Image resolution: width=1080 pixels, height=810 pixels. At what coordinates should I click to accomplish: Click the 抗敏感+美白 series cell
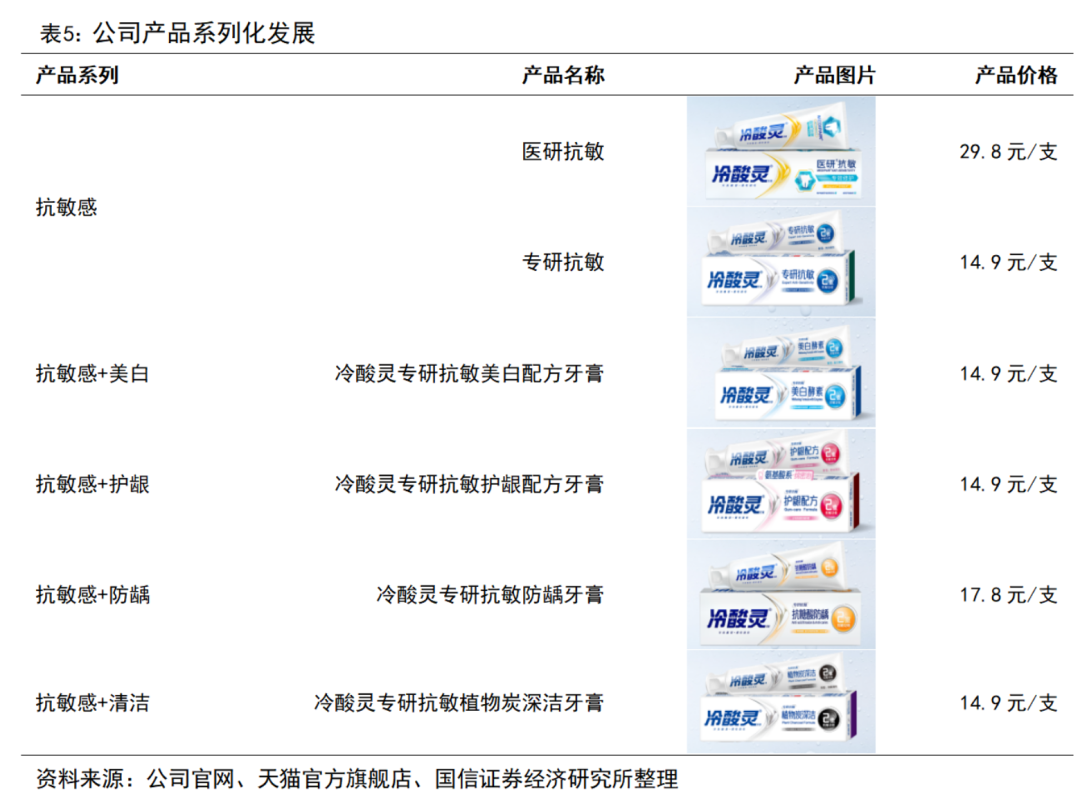pos(93,373)
